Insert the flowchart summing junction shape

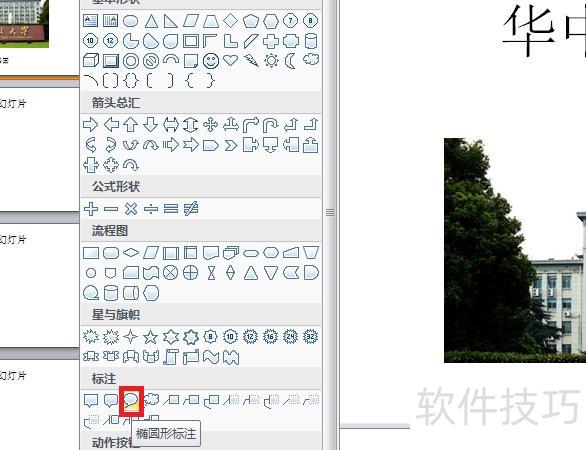click(171, 273)
